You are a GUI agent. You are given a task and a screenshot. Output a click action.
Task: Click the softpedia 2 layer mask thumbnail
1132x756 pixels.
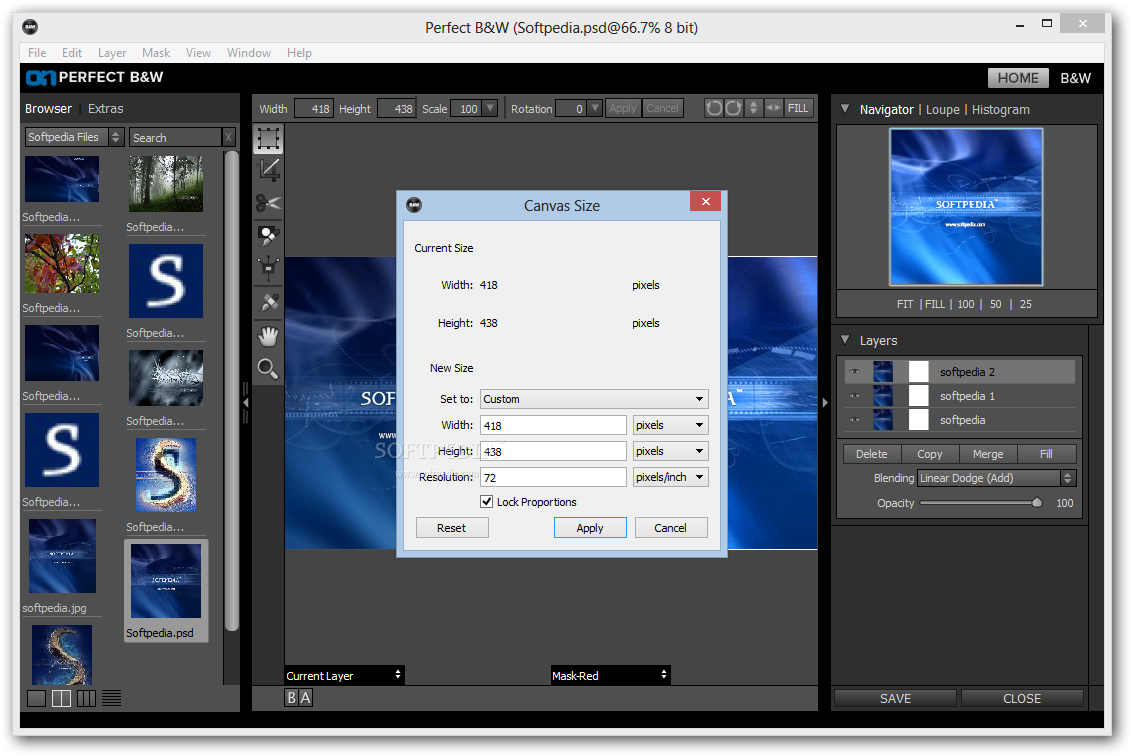pyautogui.click(x=918, y=372)
